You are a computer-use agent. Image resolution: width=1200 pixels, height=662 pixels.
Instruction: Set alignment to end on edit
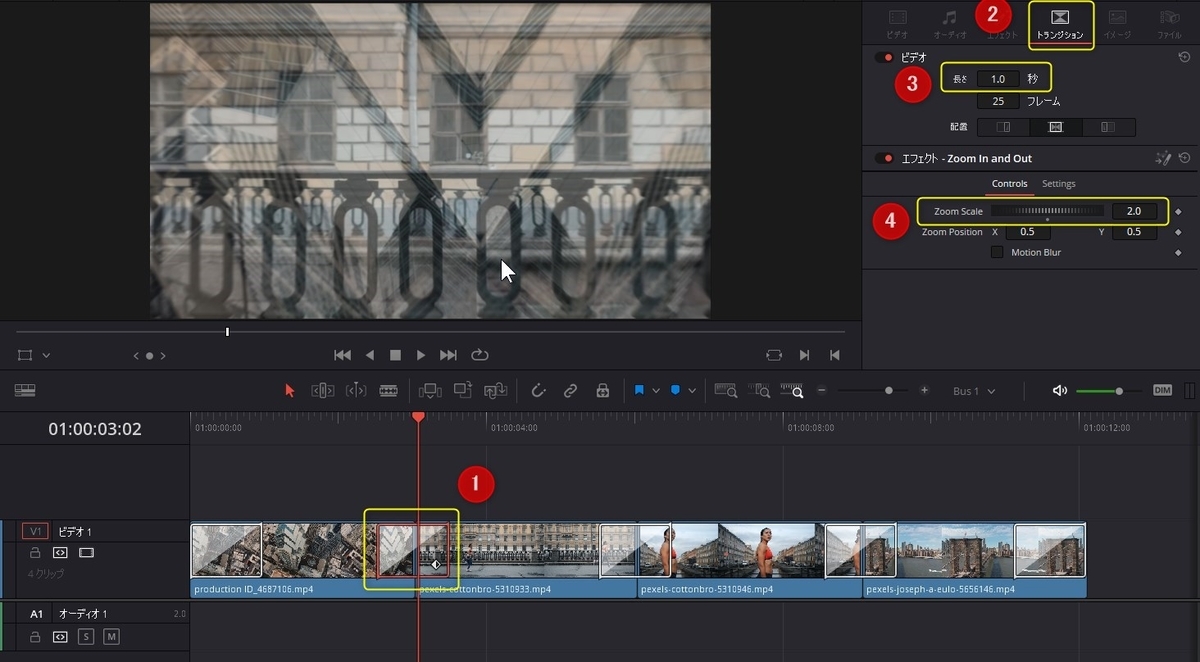click(1003, 127)
